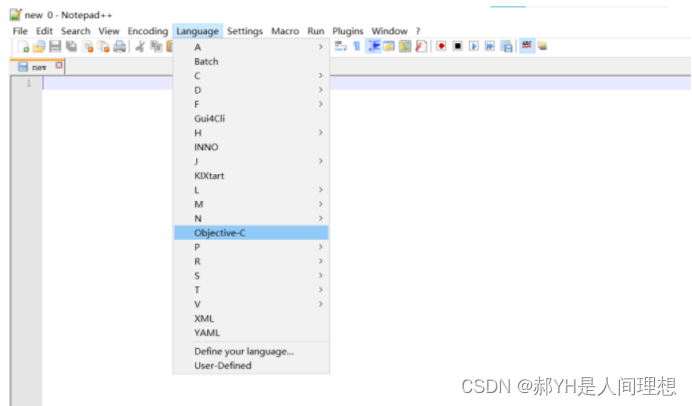692x406 pixels.
Task: Toggle Show All Characters pilcrow icon
Action: point(357,46)
